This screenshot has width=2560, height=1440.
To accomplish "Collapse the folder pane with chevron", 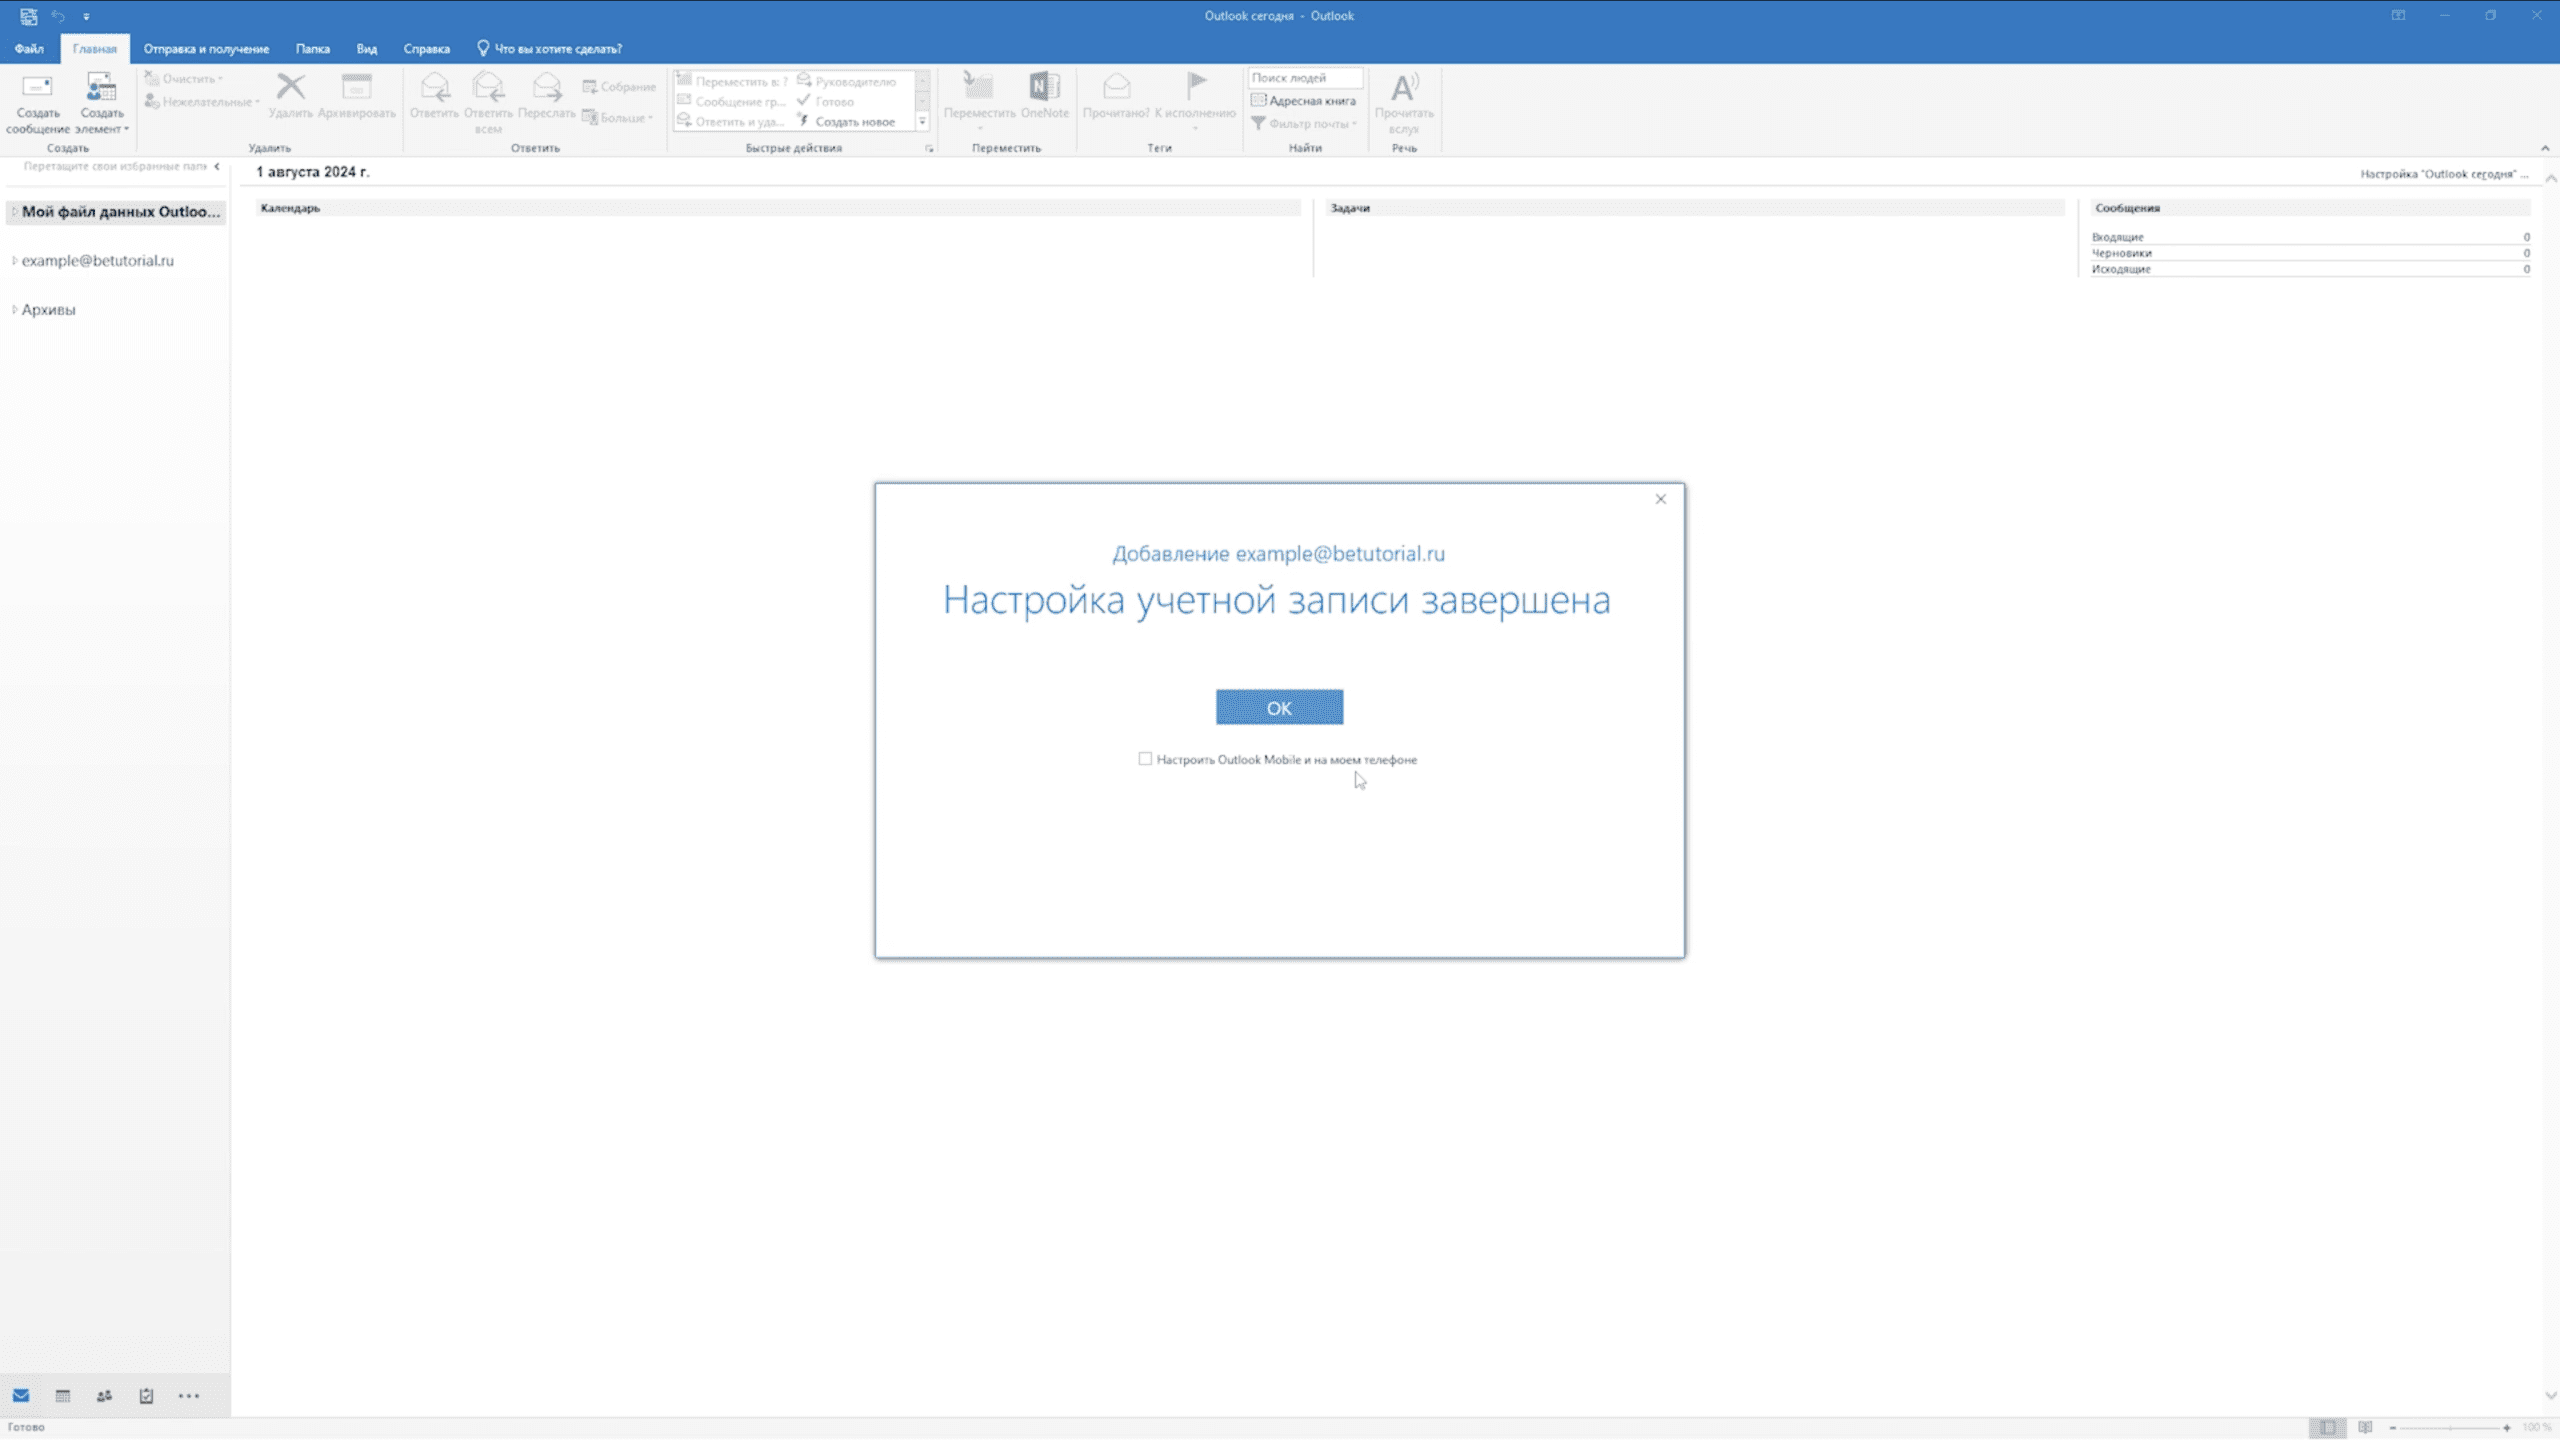I will point(217,167).
